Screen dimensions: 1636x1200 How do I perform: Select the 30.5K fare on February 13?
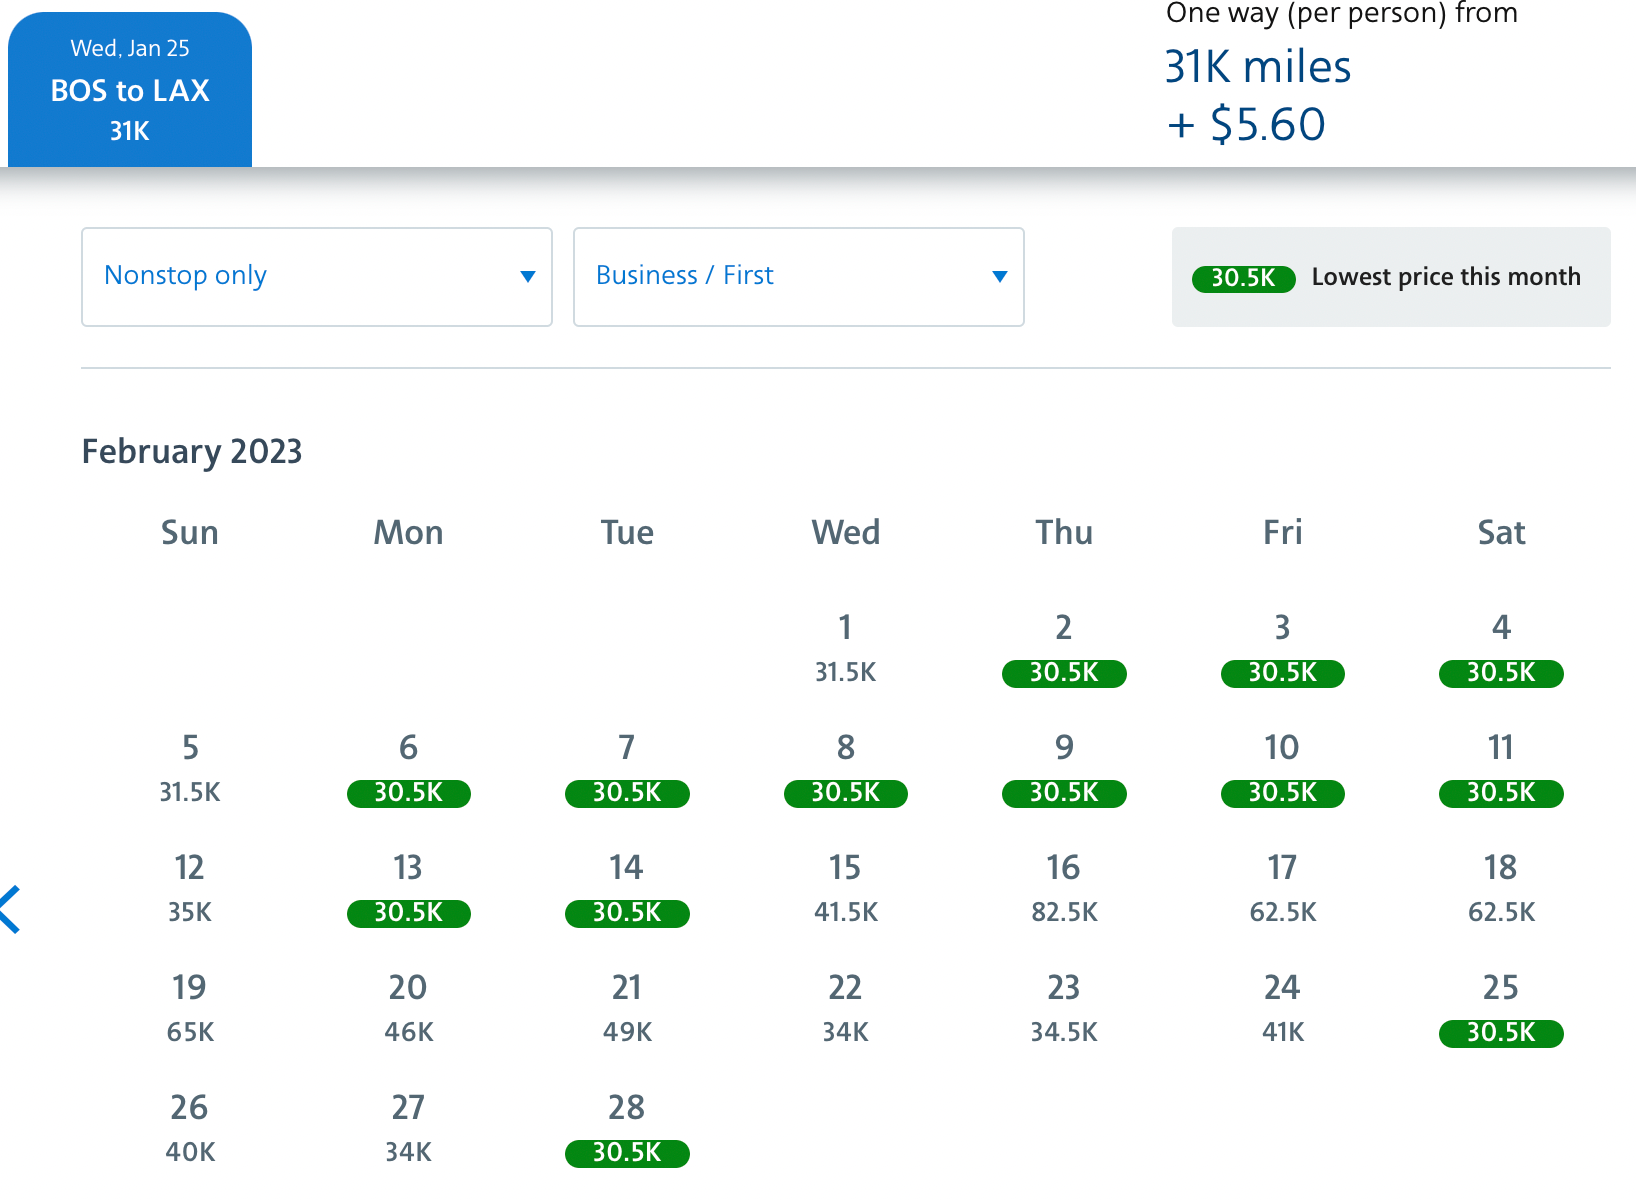[x=408, y=913]
